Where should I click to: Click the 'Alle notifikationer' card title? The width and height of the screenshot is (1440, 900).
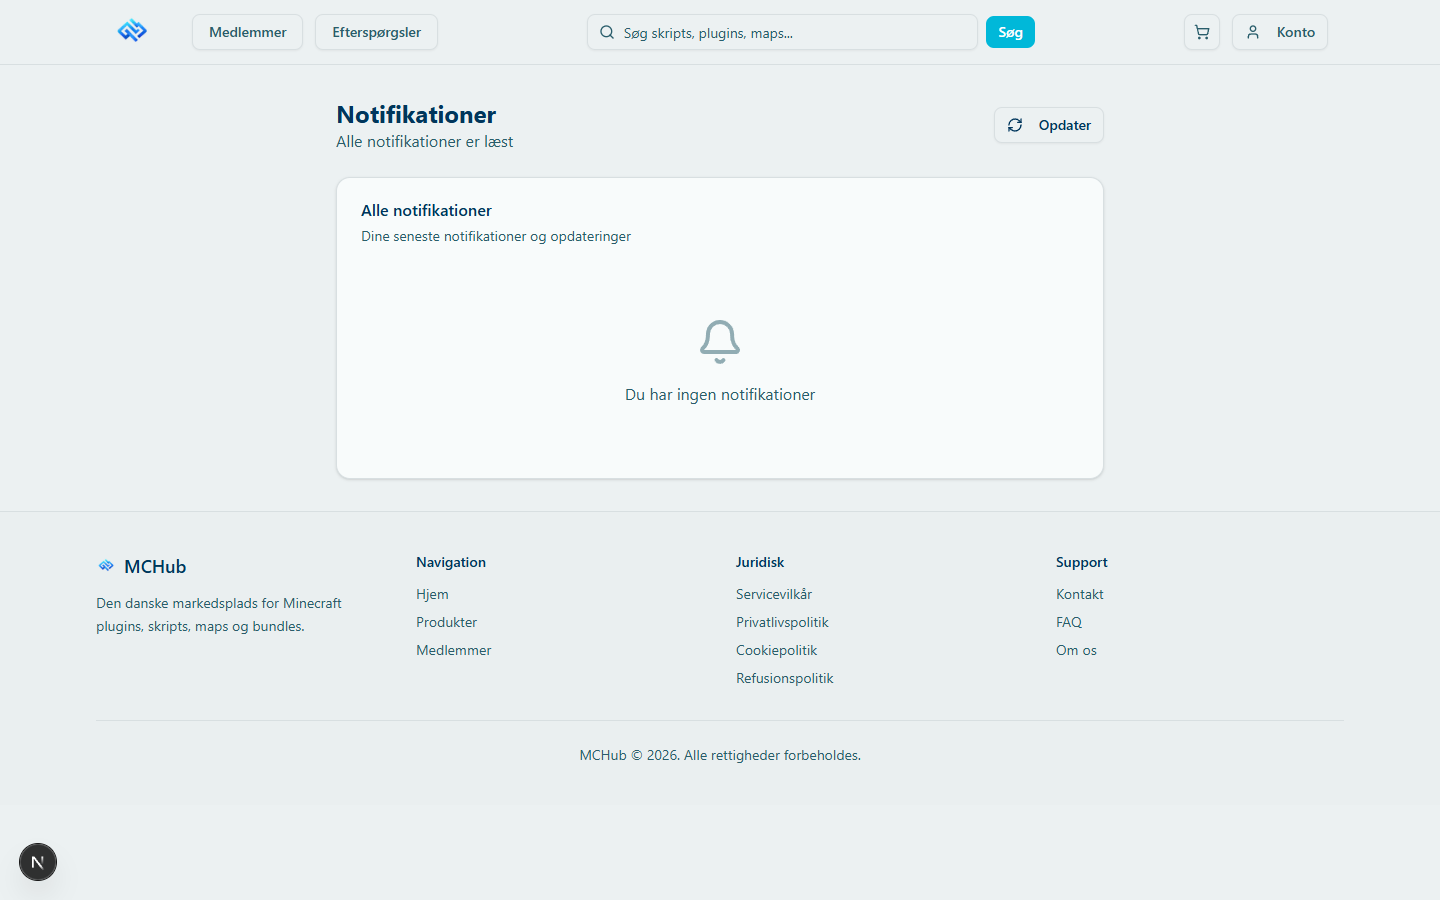pyautogui.click(x=426, y=210)
